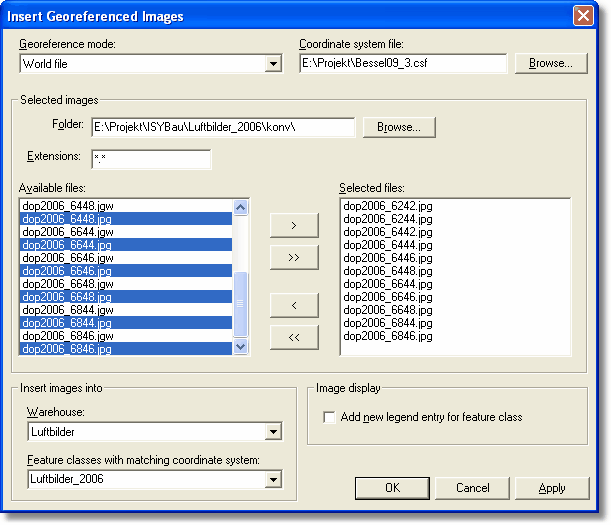Add selected files with single right arrow button

pos(294,225)
